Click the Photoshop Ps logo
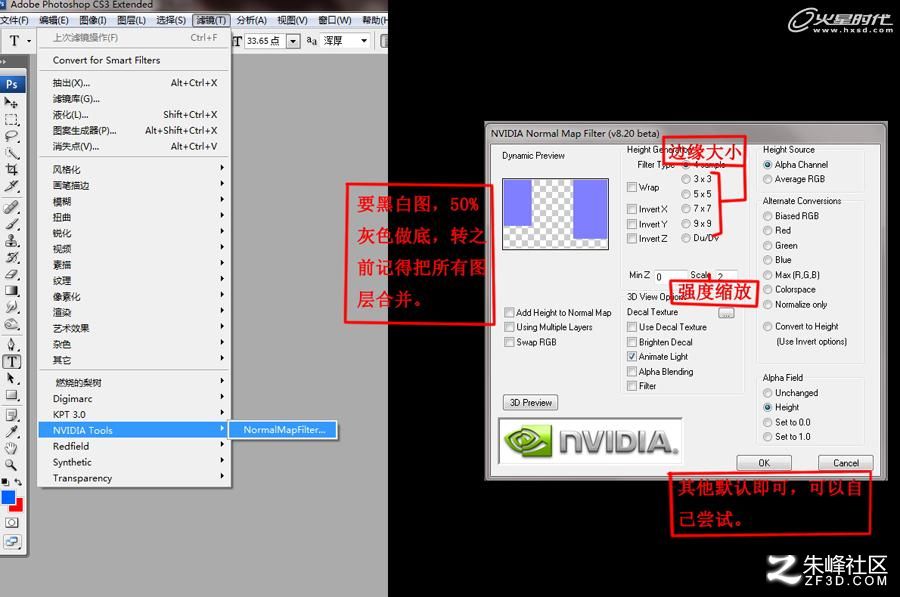 (12, 84)
